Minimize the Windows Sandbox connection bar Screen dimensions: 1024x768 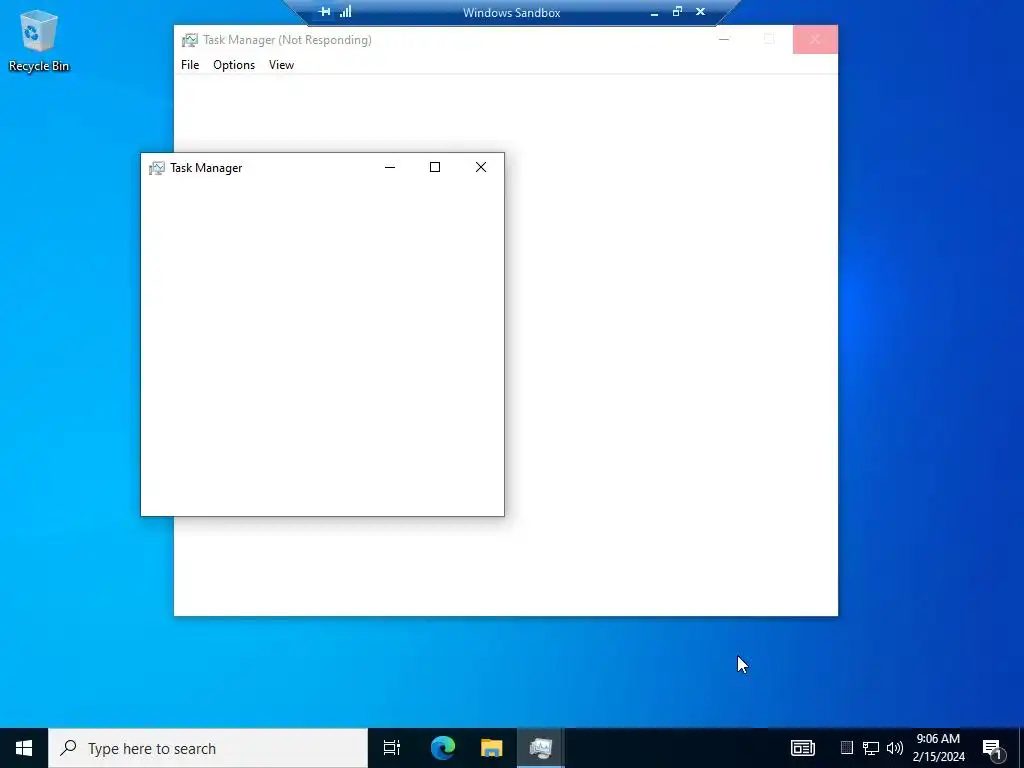pos(654,12)
